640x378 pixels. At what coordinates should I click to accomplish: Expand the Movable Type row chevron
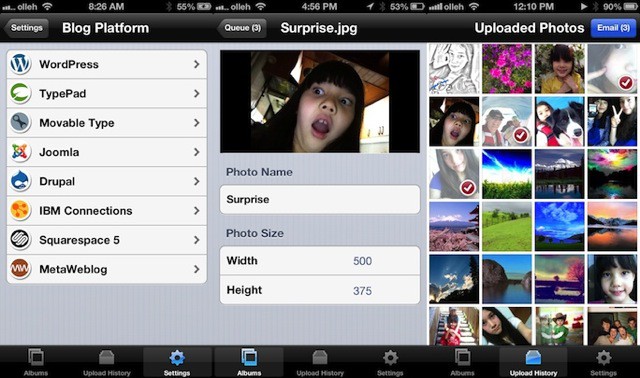coord(197,122)
